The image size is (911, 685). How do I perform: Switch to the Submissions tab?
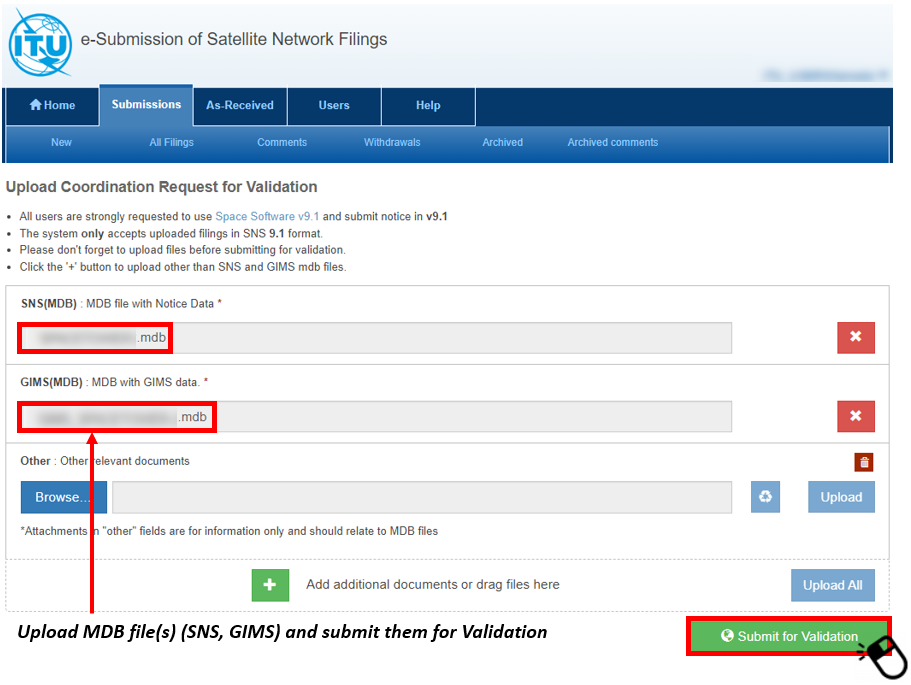[x=146, y=104]
